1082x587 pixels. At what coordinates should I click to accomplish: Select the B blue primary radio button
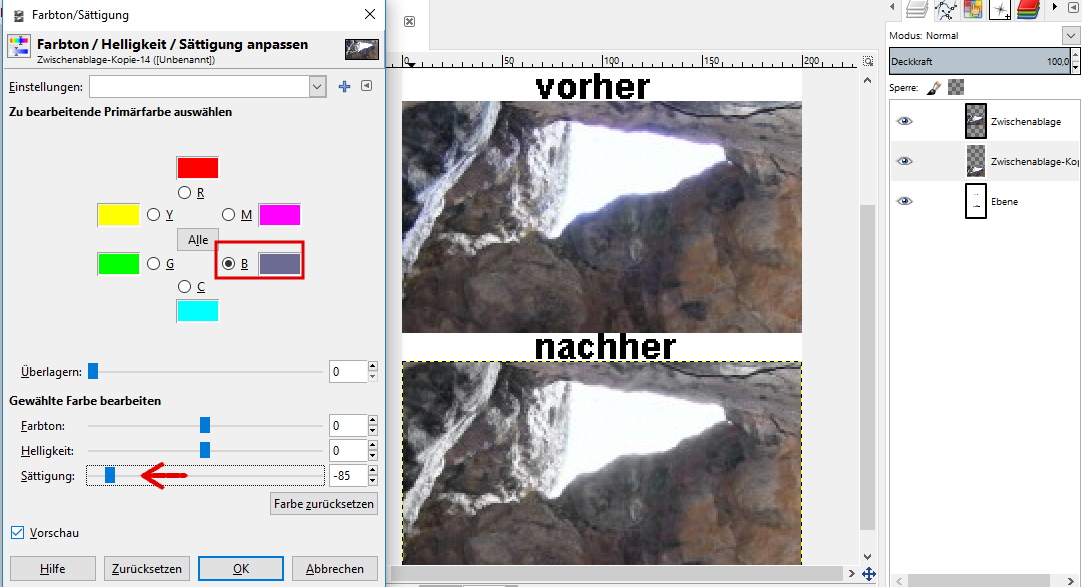tap(228, 263)
